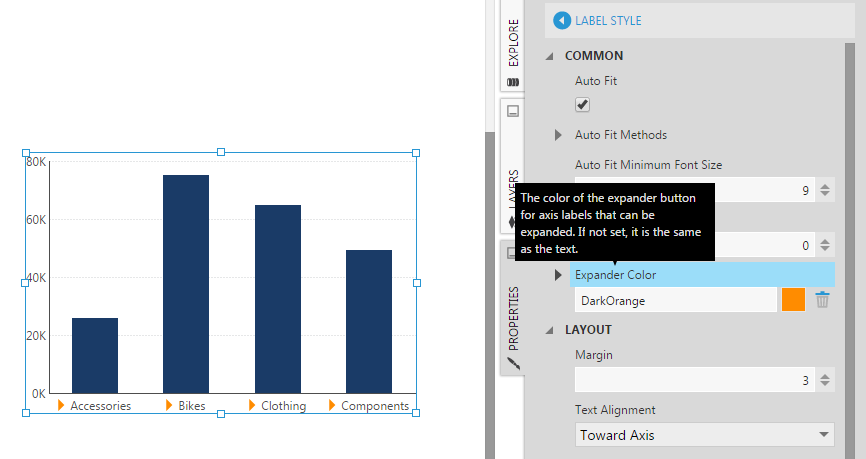Viewport: 866px width, 459px height.
Task: Increase the Margin value with stepper
Action: point(825,376)
